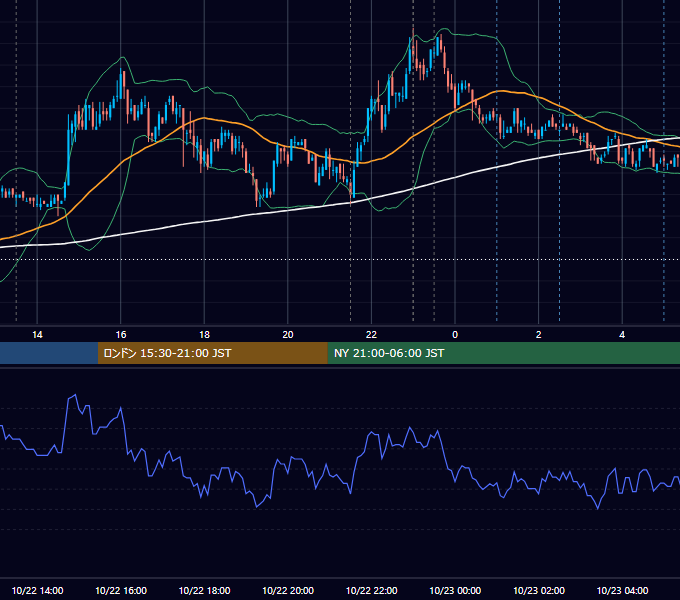The height and width of the screenshot is (600, 680).
Task: Click the hour label 2 on upper axis
Action: click(x=539, y=335)
